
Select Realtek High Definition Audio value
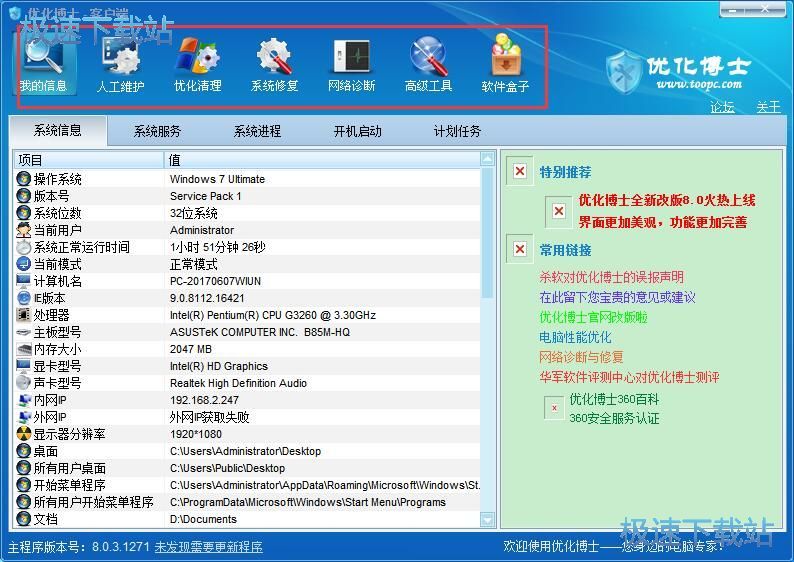pos(238,383)
